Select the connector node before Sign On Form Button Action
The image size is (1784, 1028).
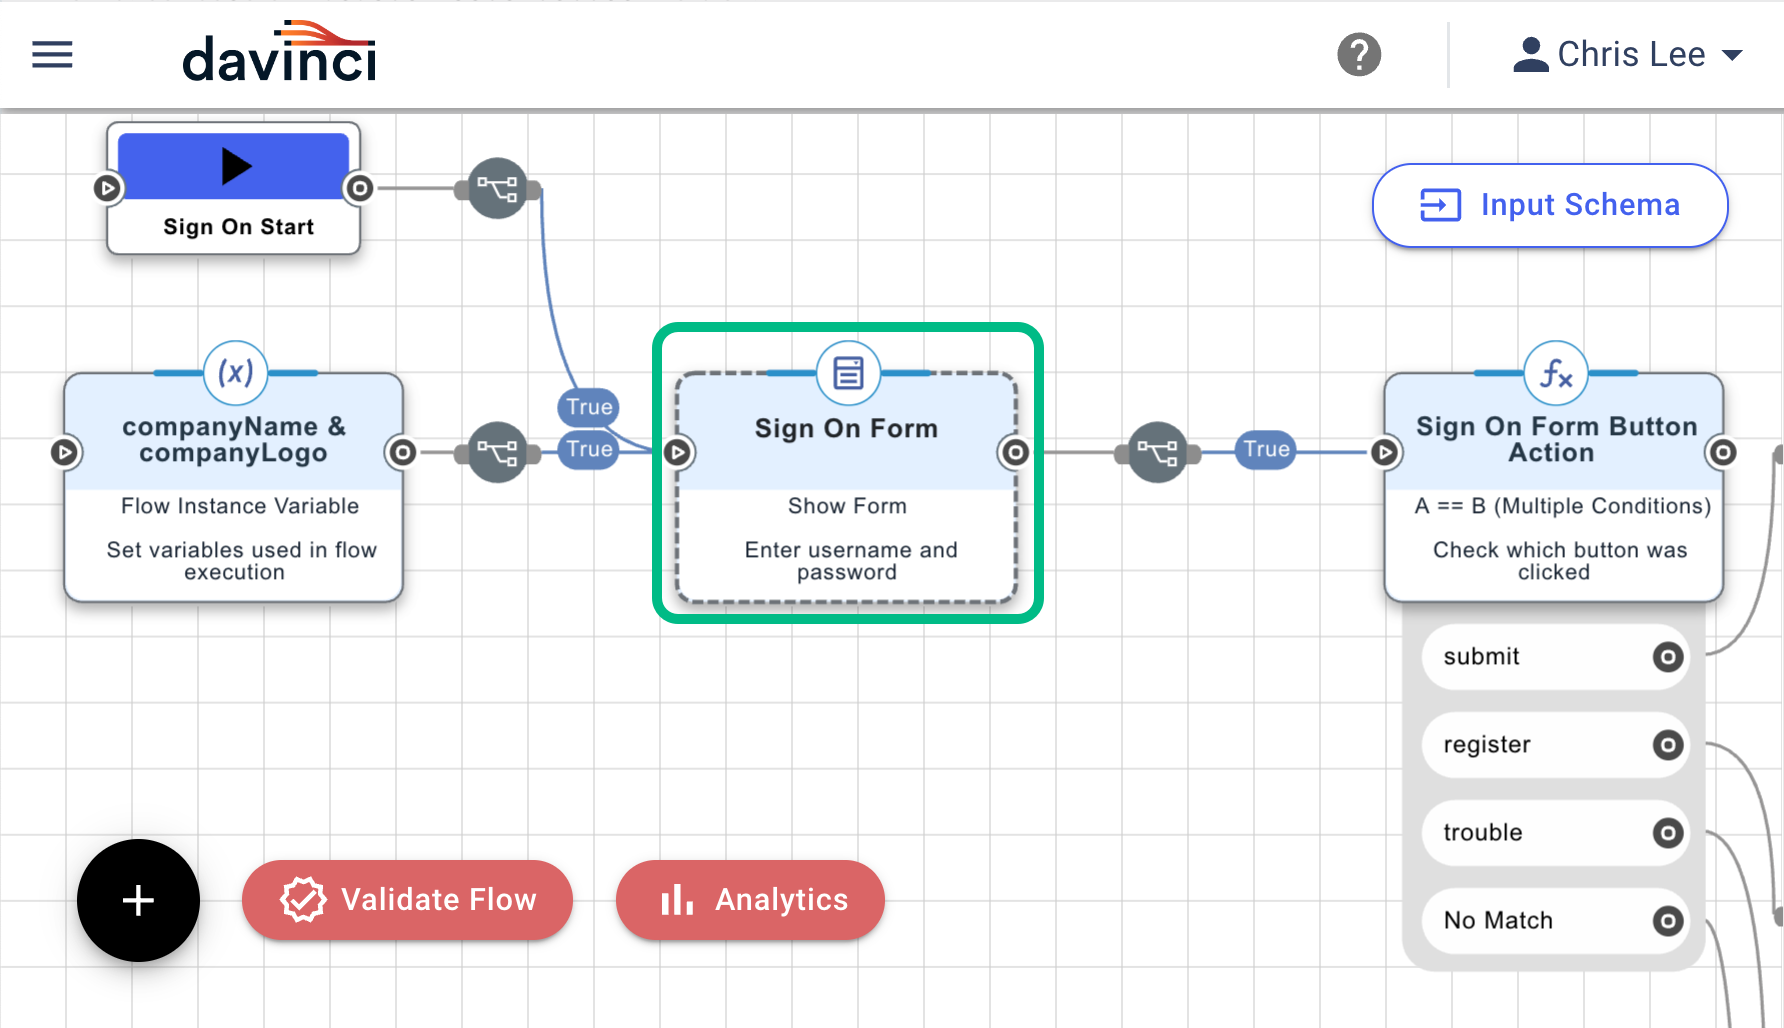(1157, 452)
